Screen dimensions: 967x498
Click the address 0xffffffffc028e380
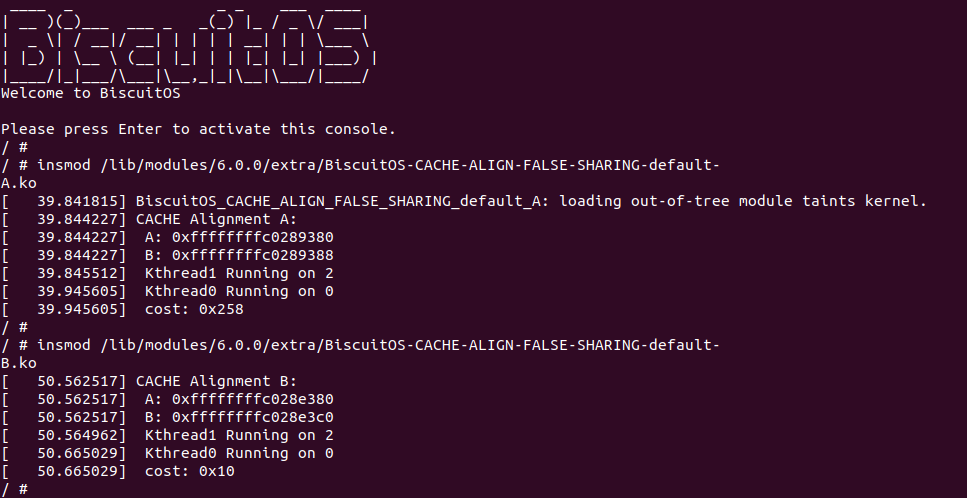(253, 399)
